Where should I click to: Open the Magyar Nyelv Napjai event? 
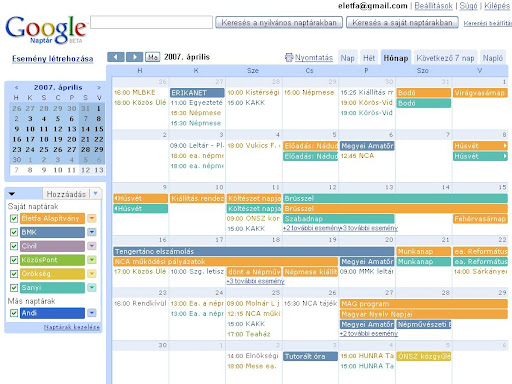[424, 314]
